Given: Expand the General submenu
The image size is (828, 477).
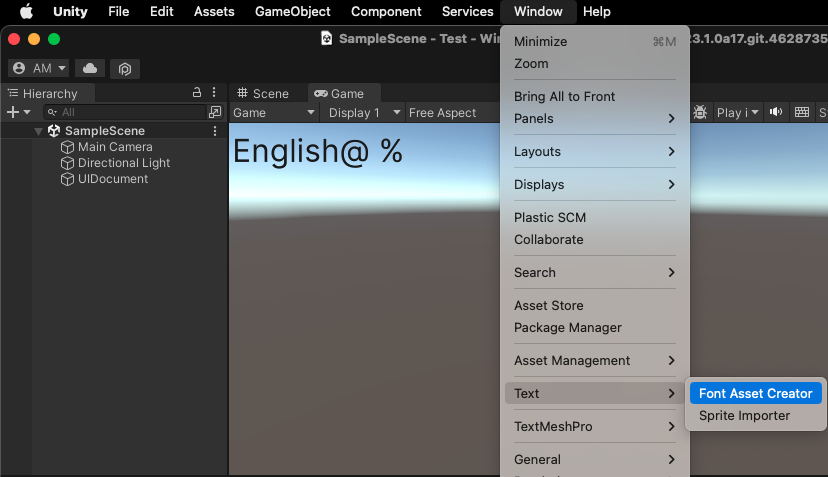Looking at the screenshot, I should (595, 460).
